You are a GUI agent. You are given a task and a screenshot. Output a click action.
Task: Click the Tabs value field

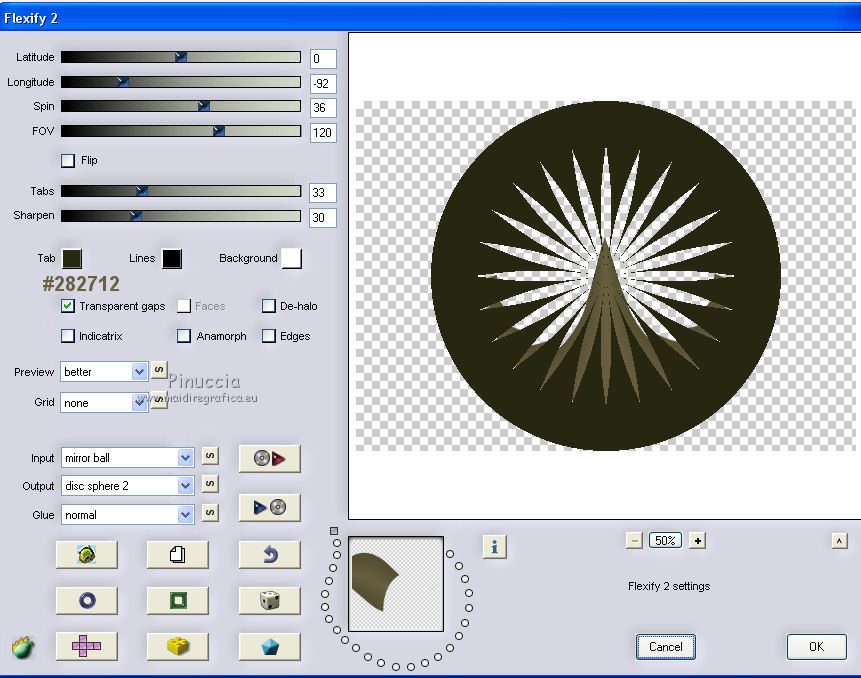(323, 193)
